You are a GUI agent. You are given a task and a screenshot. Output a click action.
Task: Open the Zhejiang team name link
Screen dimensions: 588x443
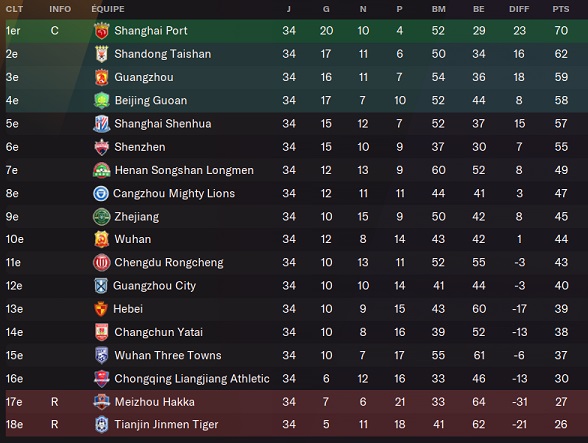pos(137,217)
